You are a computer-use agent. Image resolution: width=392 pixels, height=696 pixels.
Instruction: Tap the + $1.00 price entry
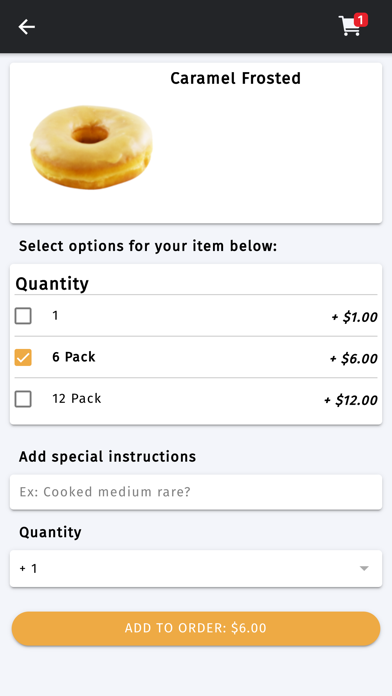point(354,317)
